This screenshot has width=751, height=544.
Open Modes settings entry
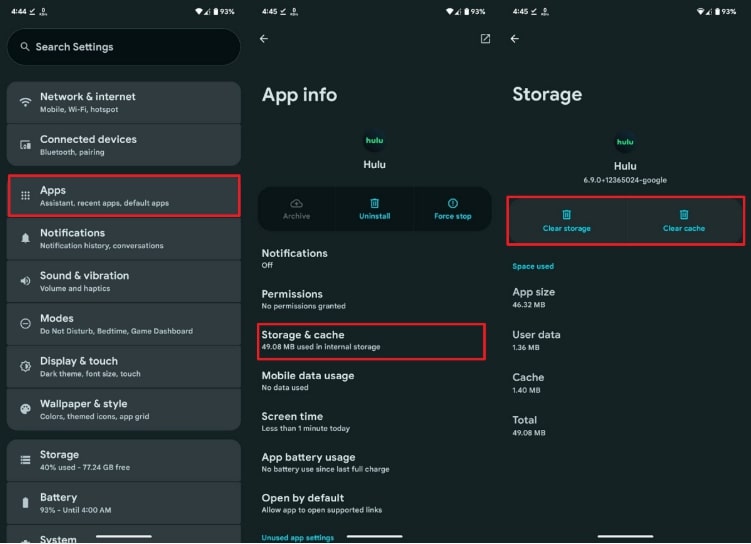(x=124, y=324)
